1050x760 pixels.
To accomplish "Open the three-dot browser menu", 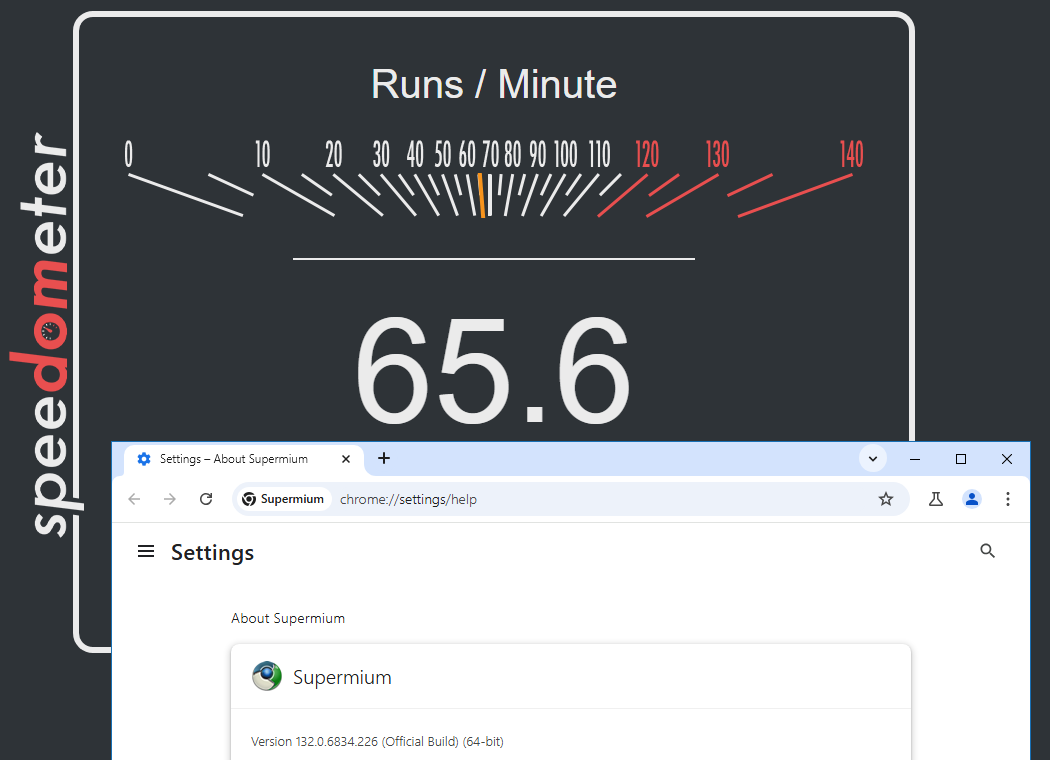I will click(1007, 499).
